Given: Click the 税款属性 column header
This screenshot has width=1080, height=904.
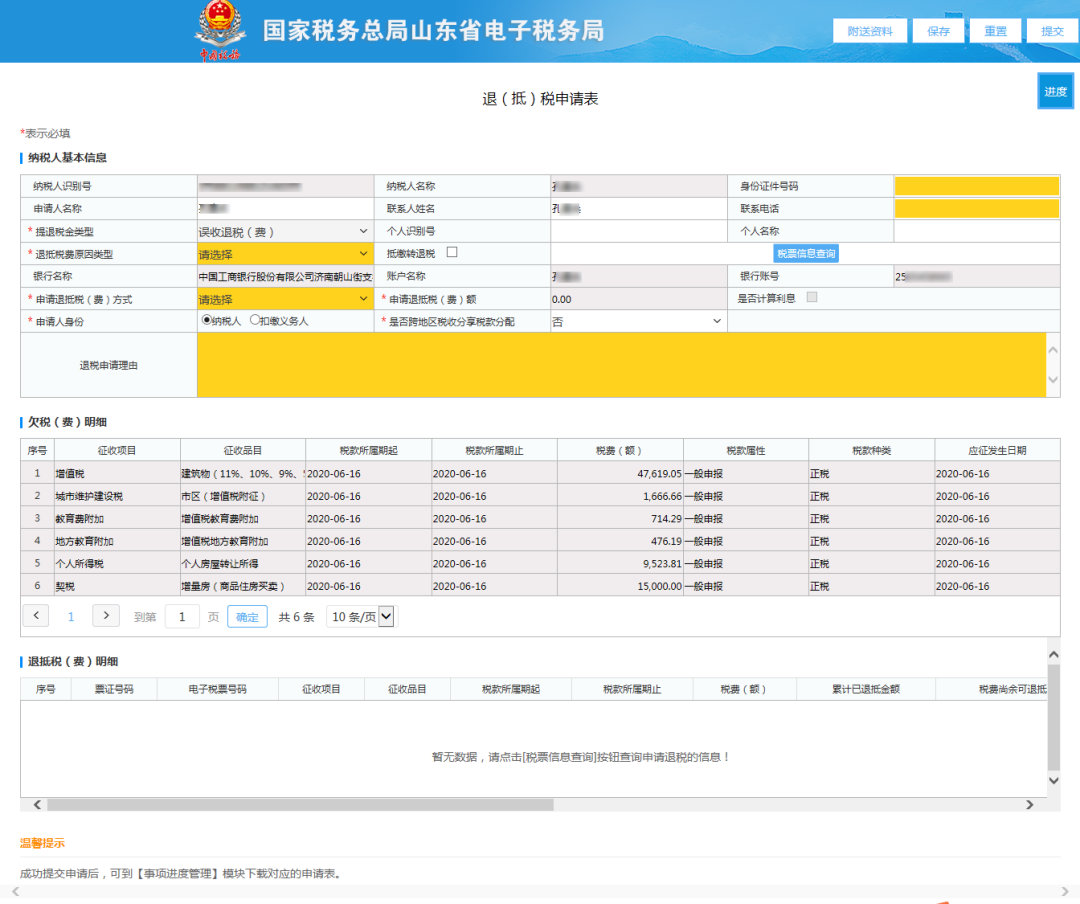Looking at the screenshot, I should [x=746, y=451].
